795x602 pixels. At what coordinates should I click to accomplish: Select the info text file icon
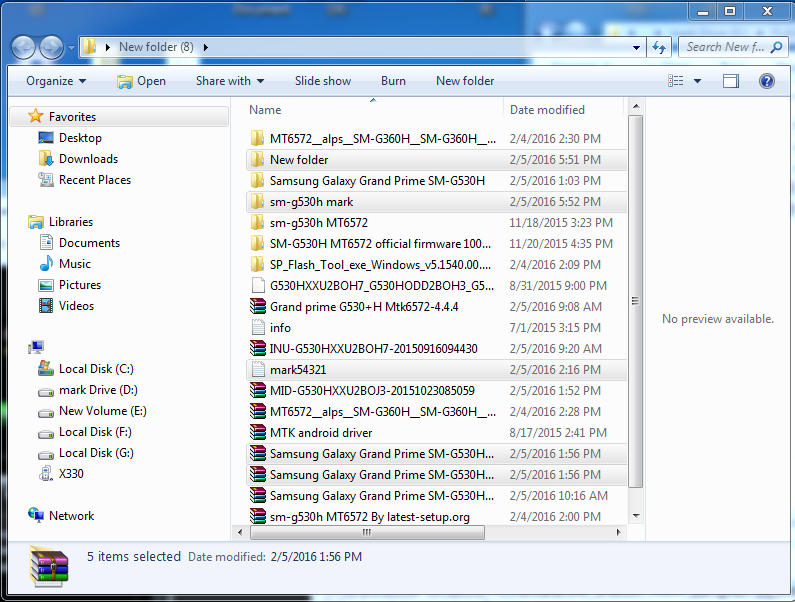[x=257, y=328]
